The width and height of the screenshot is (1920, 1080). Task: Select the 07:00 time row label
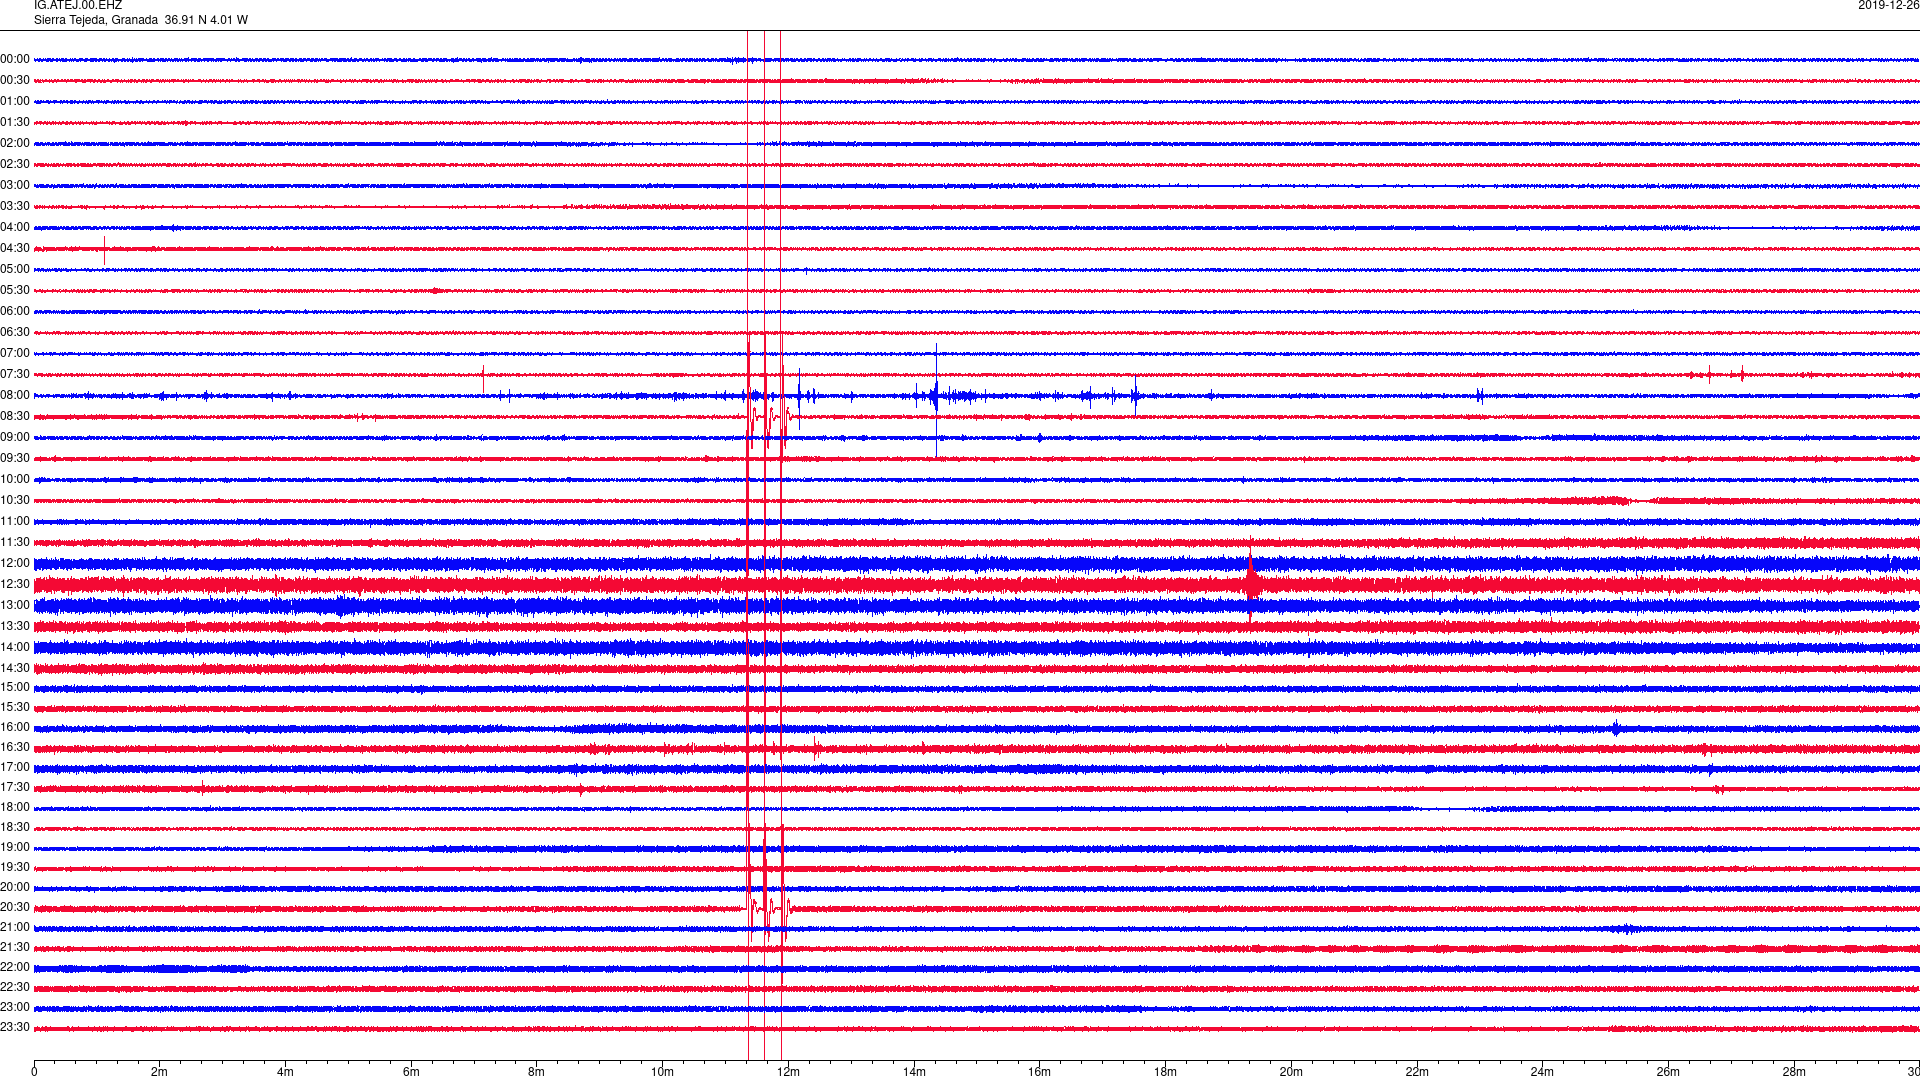[x=15, y=354]
